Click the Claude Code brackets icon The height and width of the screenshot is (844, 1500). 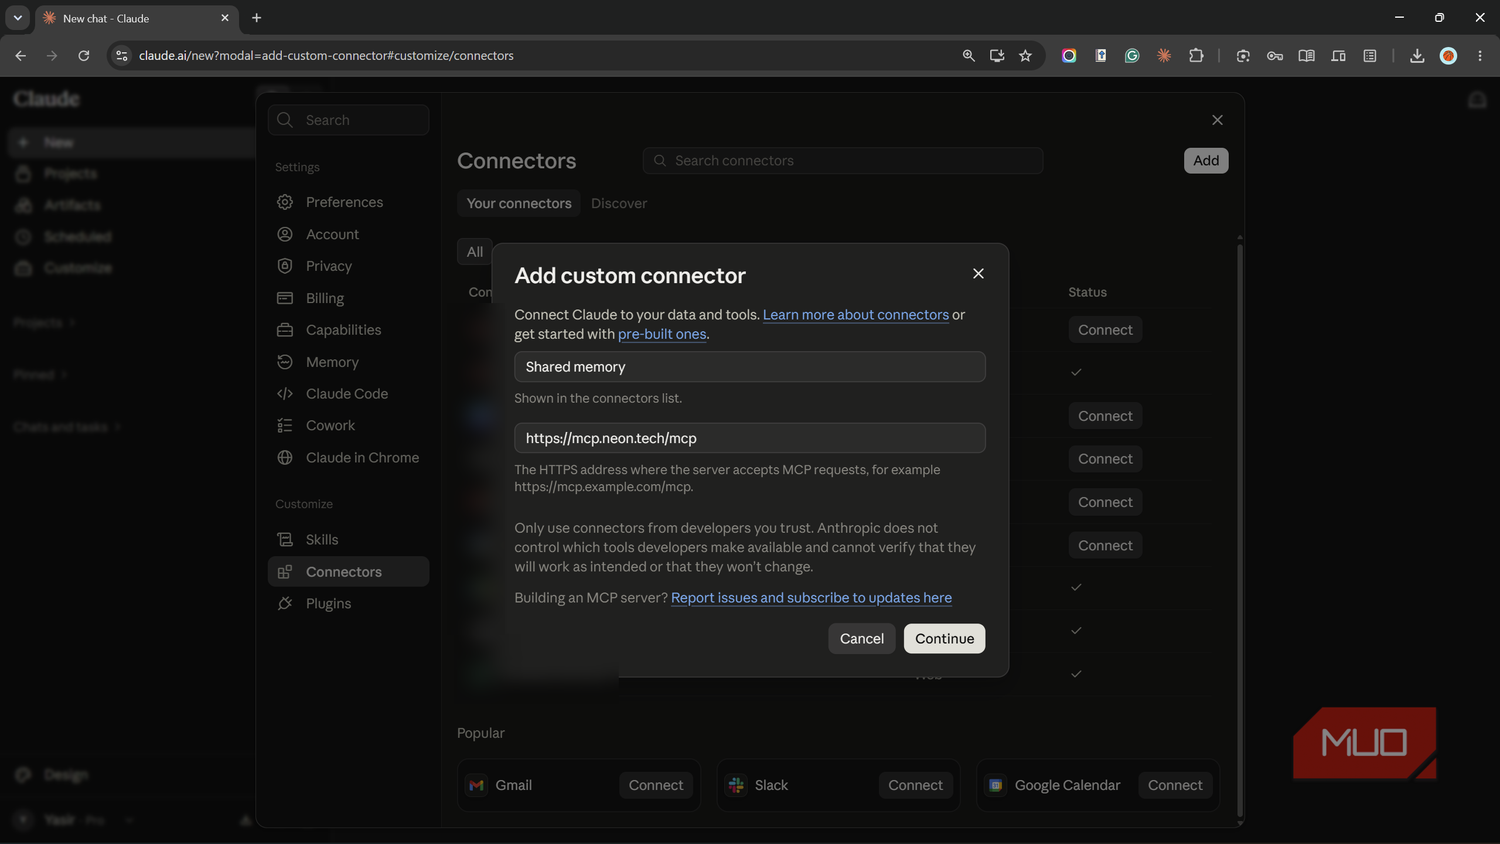(285, 394)
